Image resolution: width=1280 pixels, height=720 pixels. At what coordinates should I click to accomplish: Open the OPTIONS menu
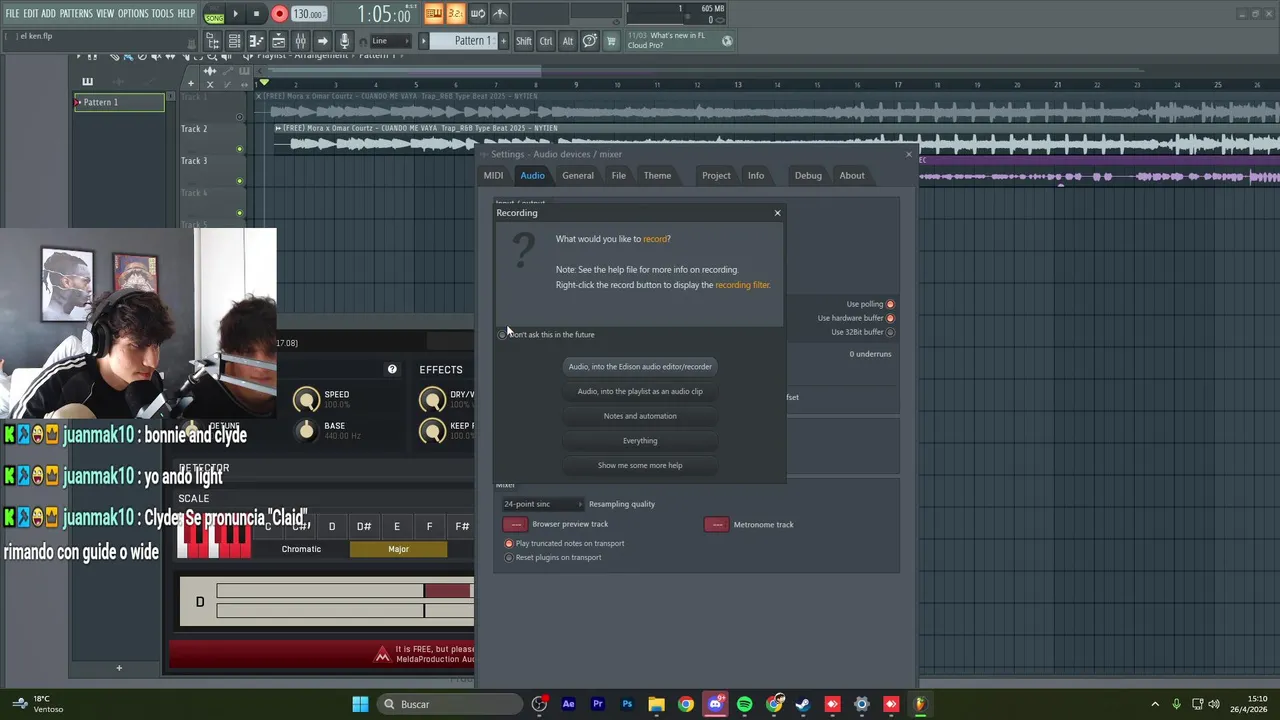pos(133,13)
